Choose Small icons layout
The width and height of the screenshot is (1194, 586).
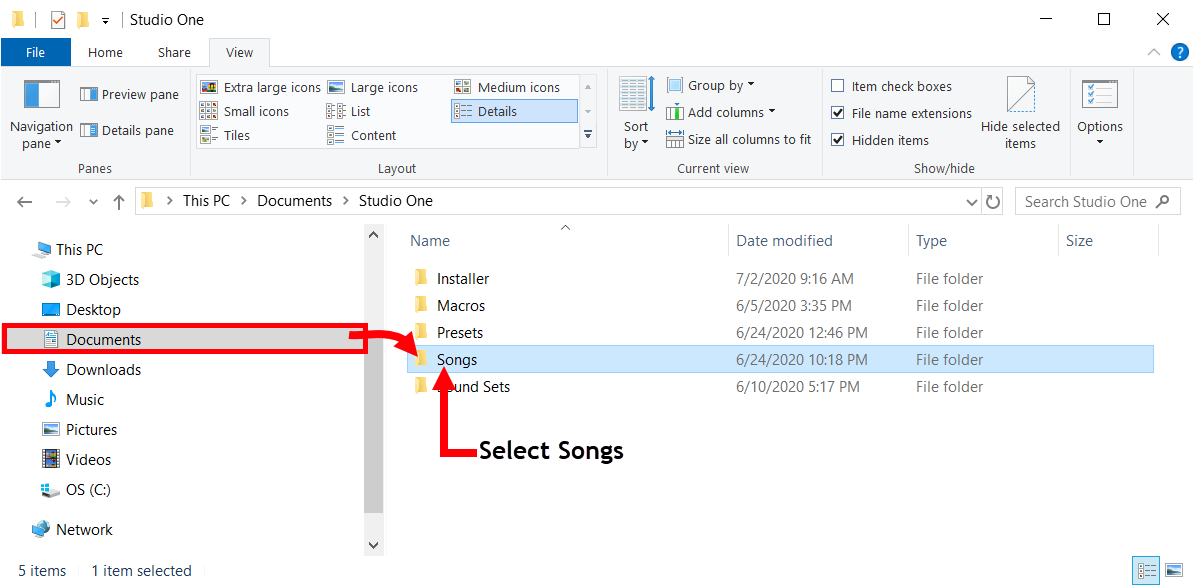244,111
